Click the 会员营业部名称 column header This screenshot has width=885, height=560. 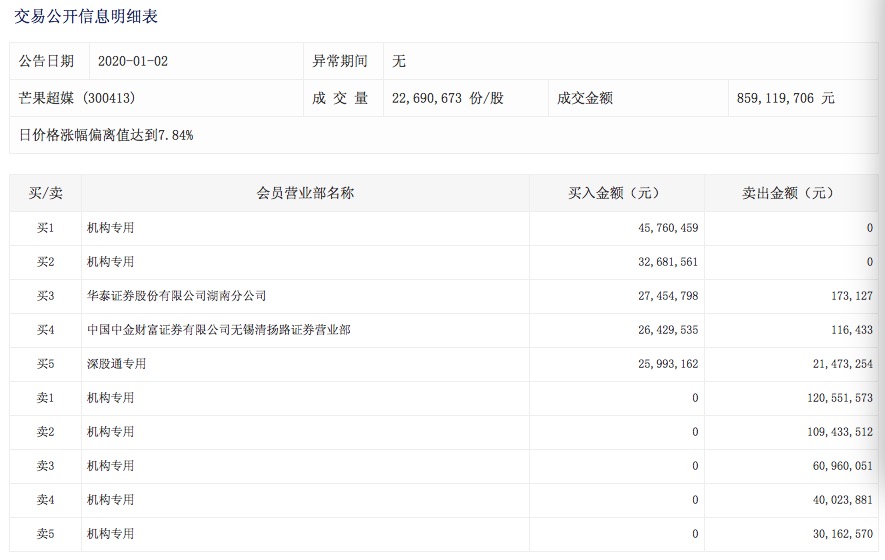click(x=305, y=193)
